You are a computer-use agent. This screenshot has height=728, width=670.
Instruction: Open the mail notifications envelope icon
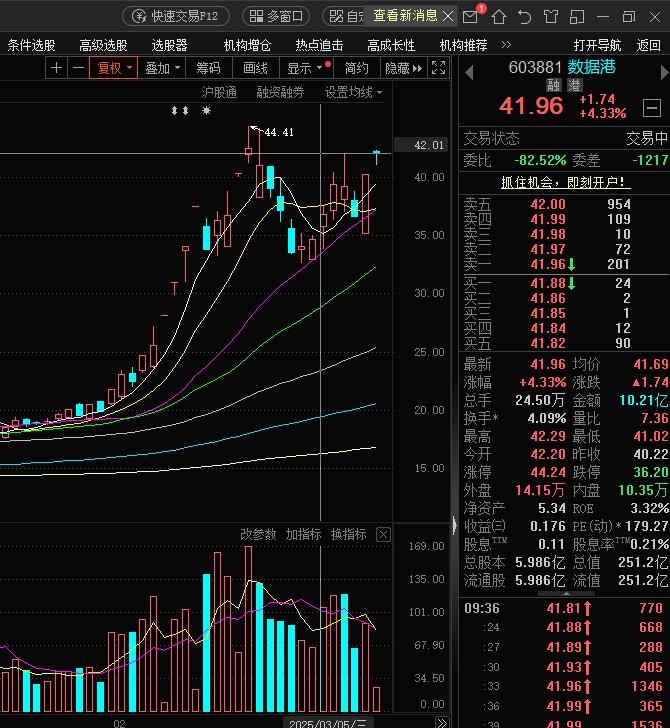coord(471,16)
